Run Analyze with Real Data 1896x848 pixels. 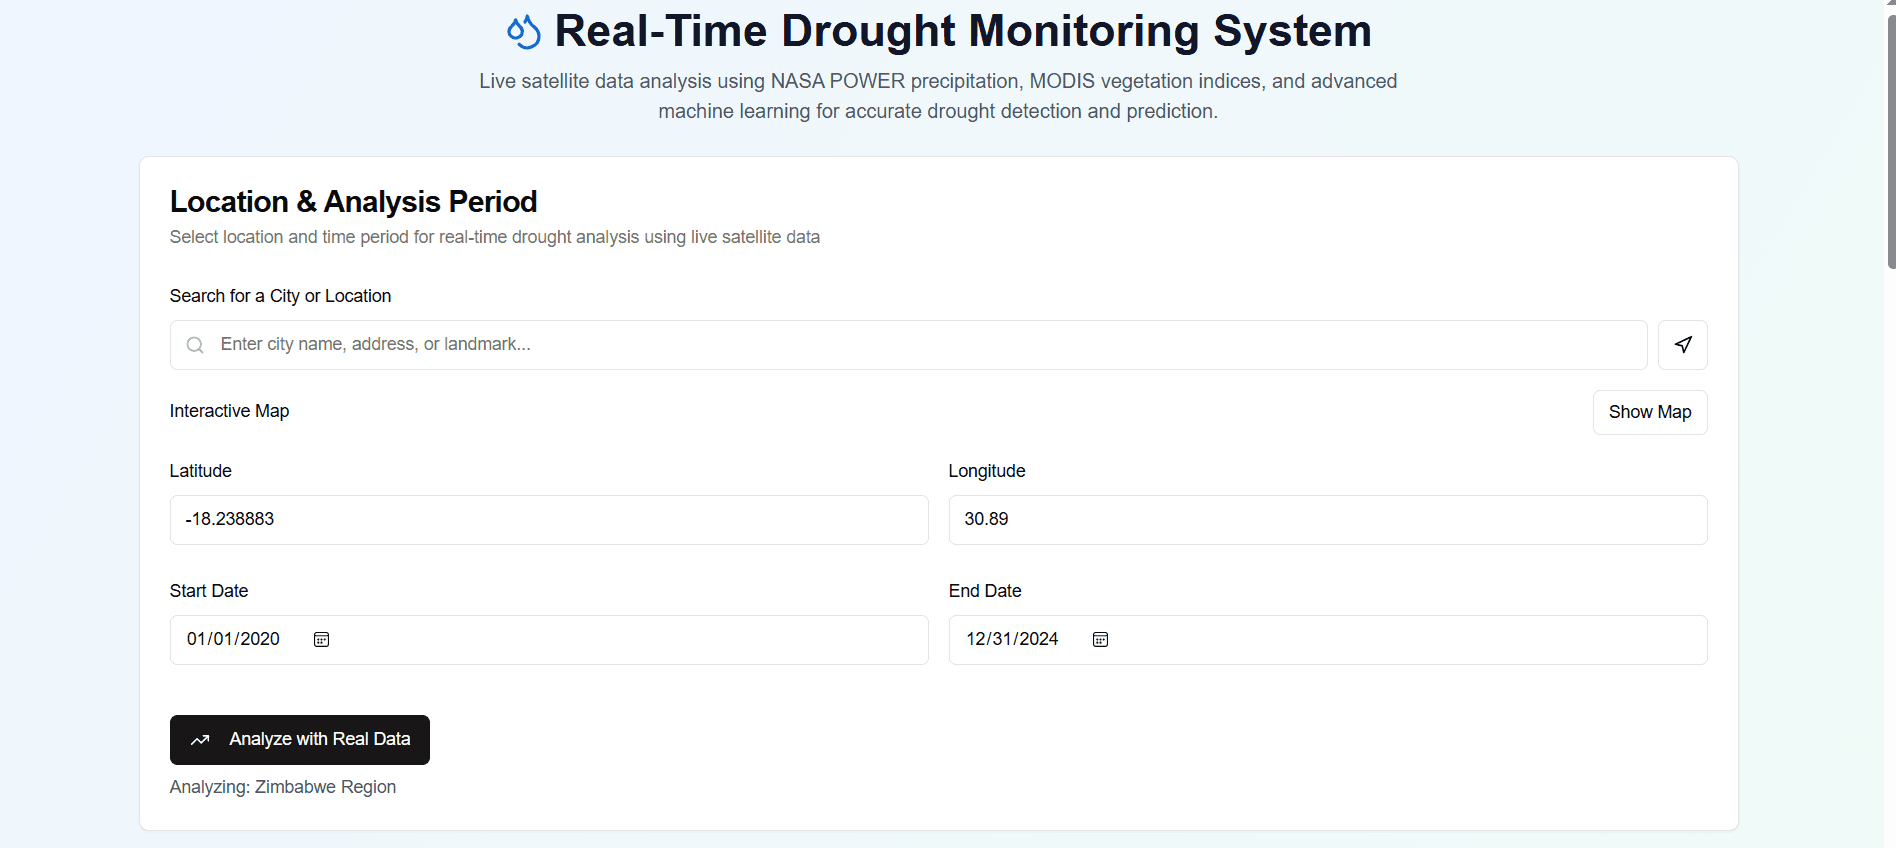300,740
